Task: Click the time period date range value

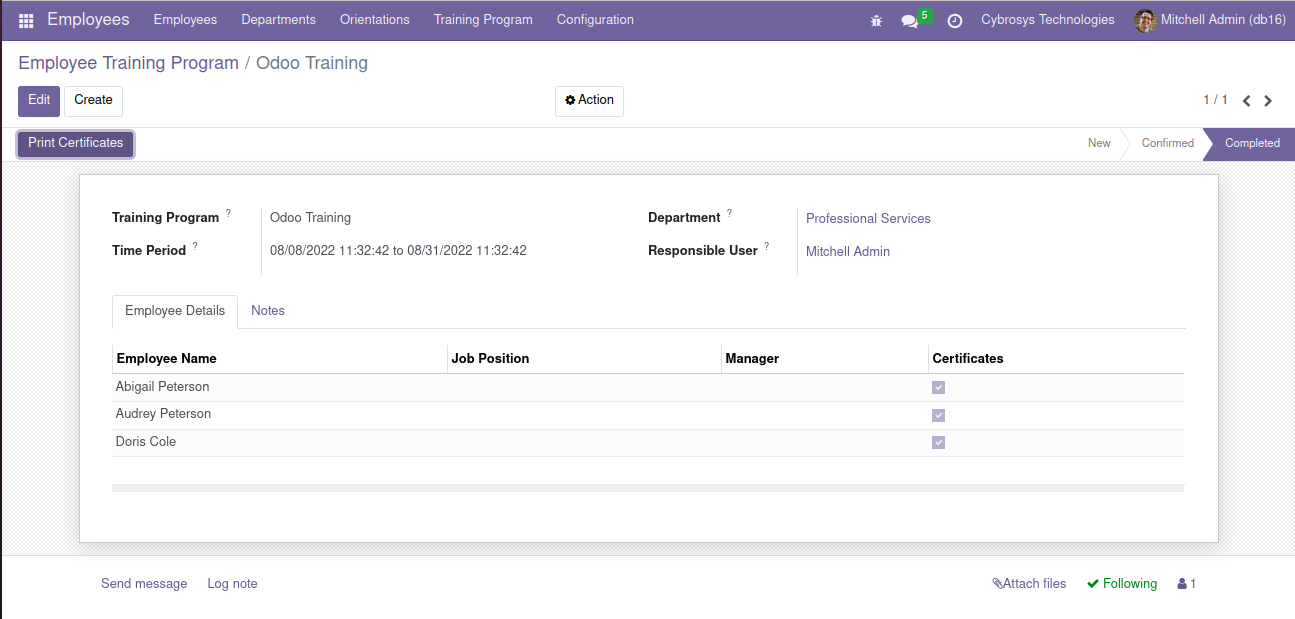Action: point(398,251)
